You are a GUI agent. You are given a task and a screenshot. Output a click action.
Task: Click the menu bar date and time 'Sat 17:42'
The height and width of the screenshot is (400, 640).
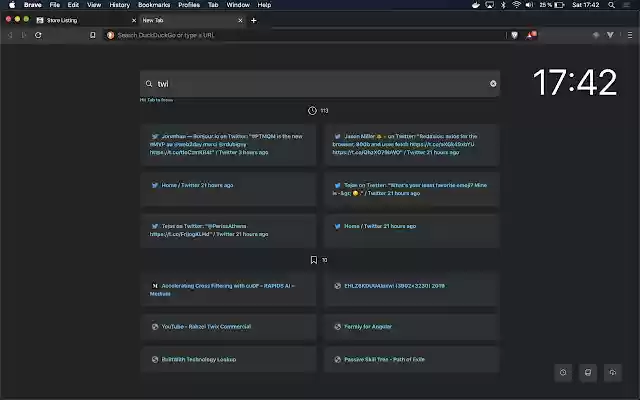[x=586, y=5]
